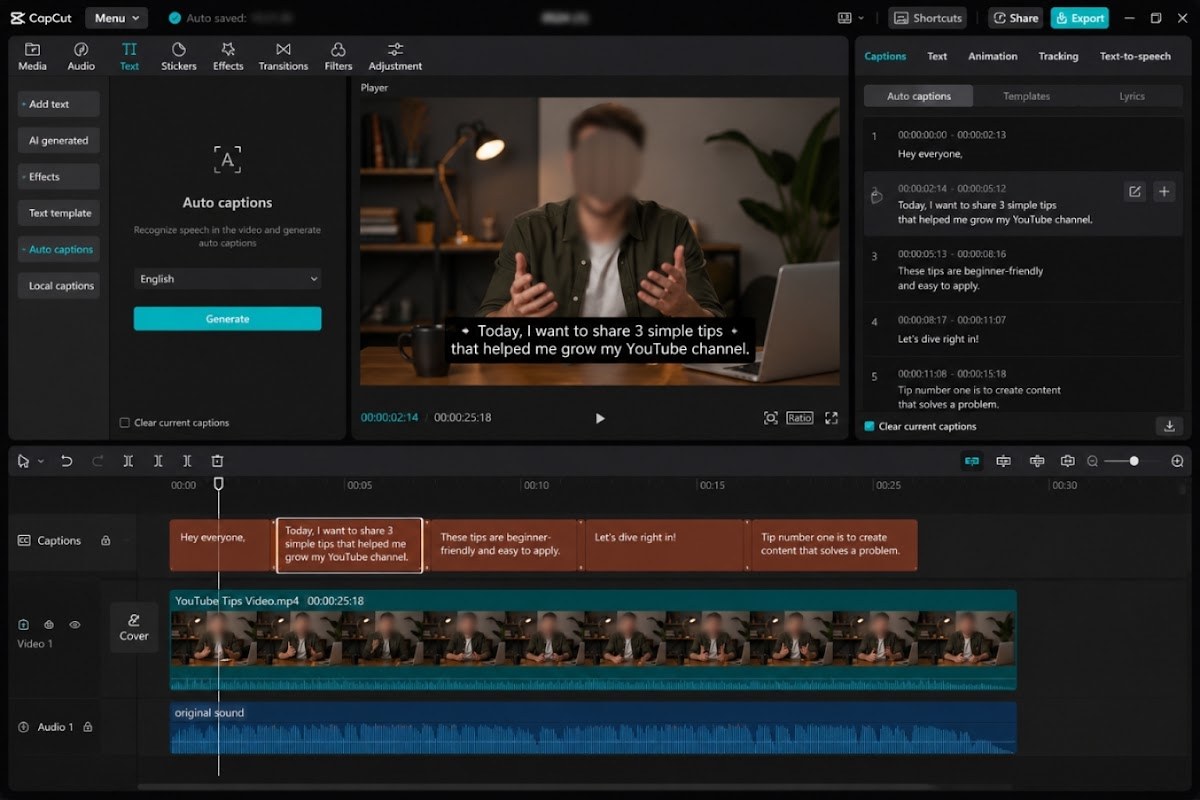Click the auto snapping icon in timeline toolbar
The image size is (1200, 800).
tap(1003, 461)
